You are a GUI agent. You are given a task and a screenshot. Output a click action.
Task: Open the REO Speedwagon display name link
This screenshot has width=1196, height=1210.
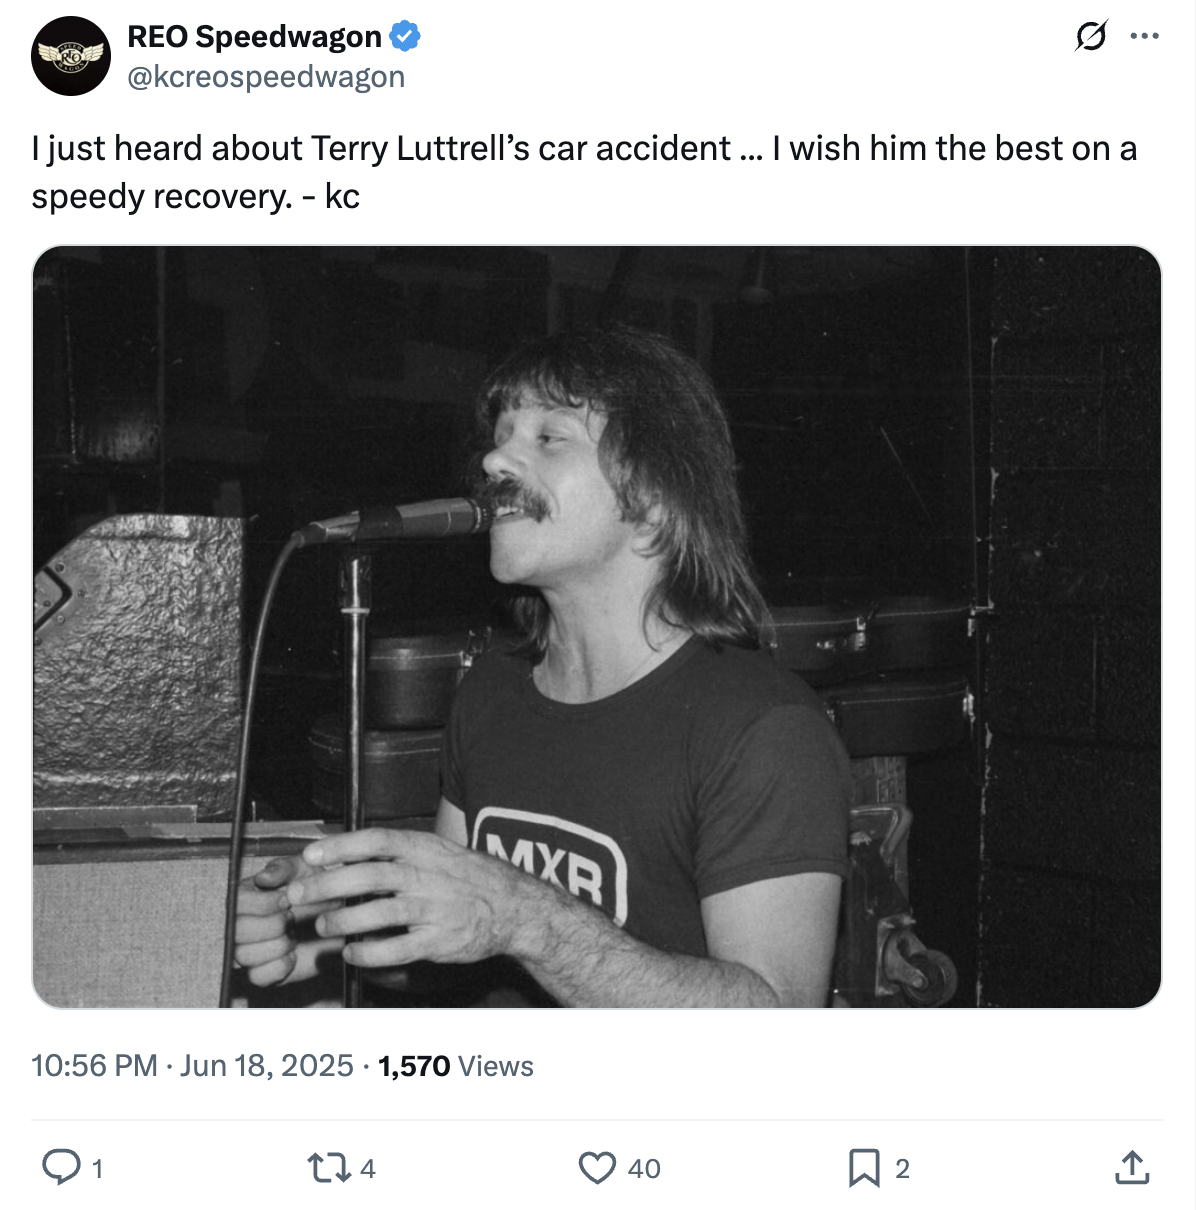point(254,37)
